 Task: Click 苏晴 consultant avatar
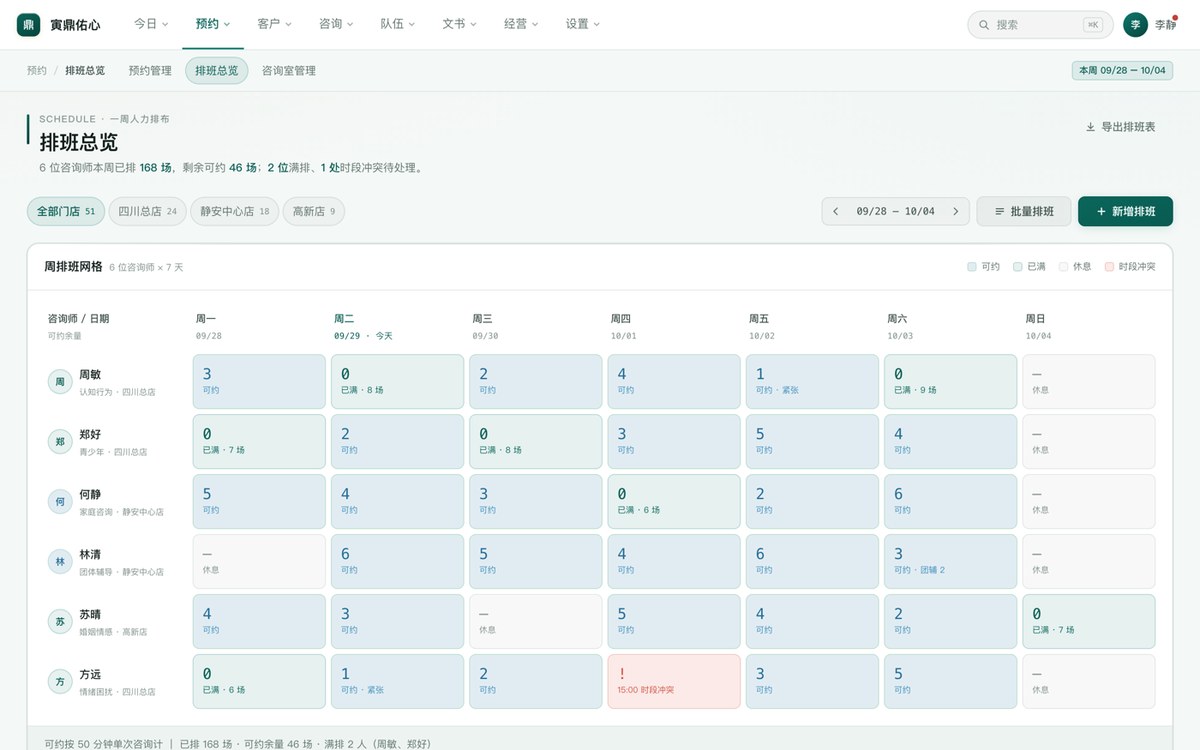pyautogui.click(x=60, y=621)
